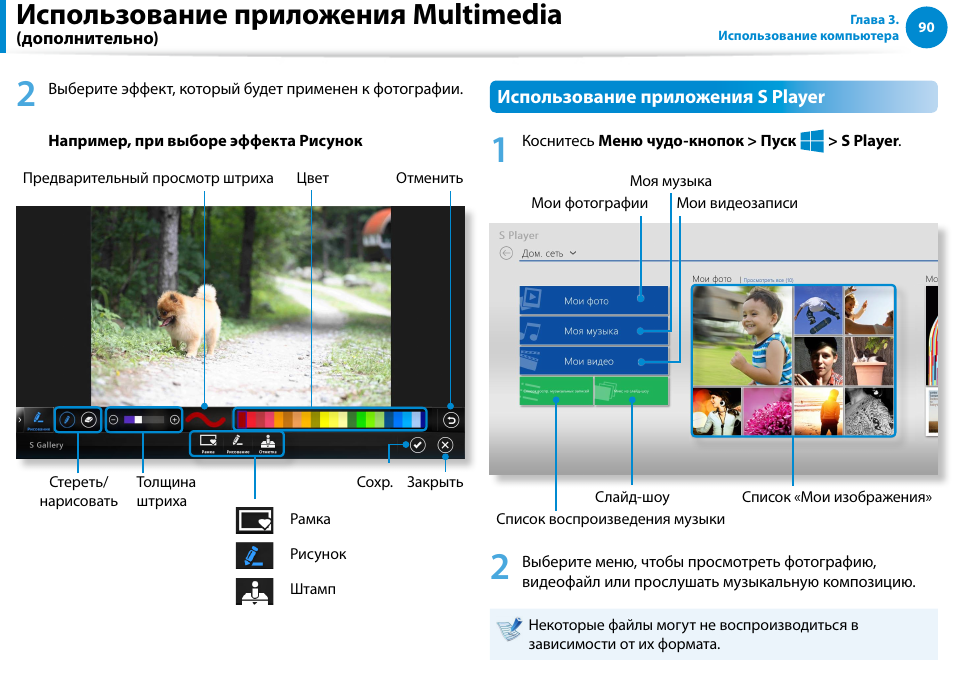
Task: Adjust the stroke thickness slider bar
Action: tap(144, 420)
